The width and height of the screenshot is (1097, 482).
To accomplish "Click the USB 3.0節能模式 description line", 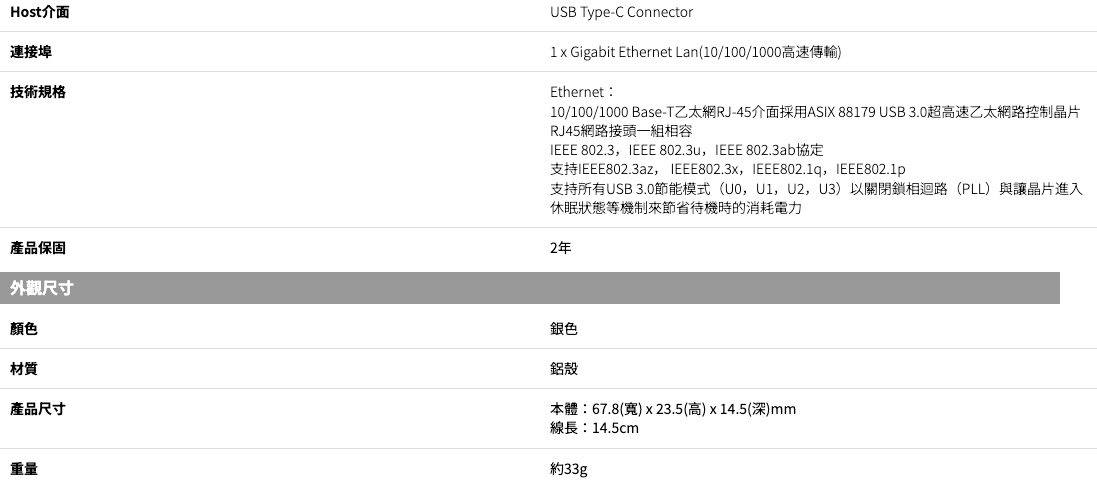I will (x=815, y=188).
